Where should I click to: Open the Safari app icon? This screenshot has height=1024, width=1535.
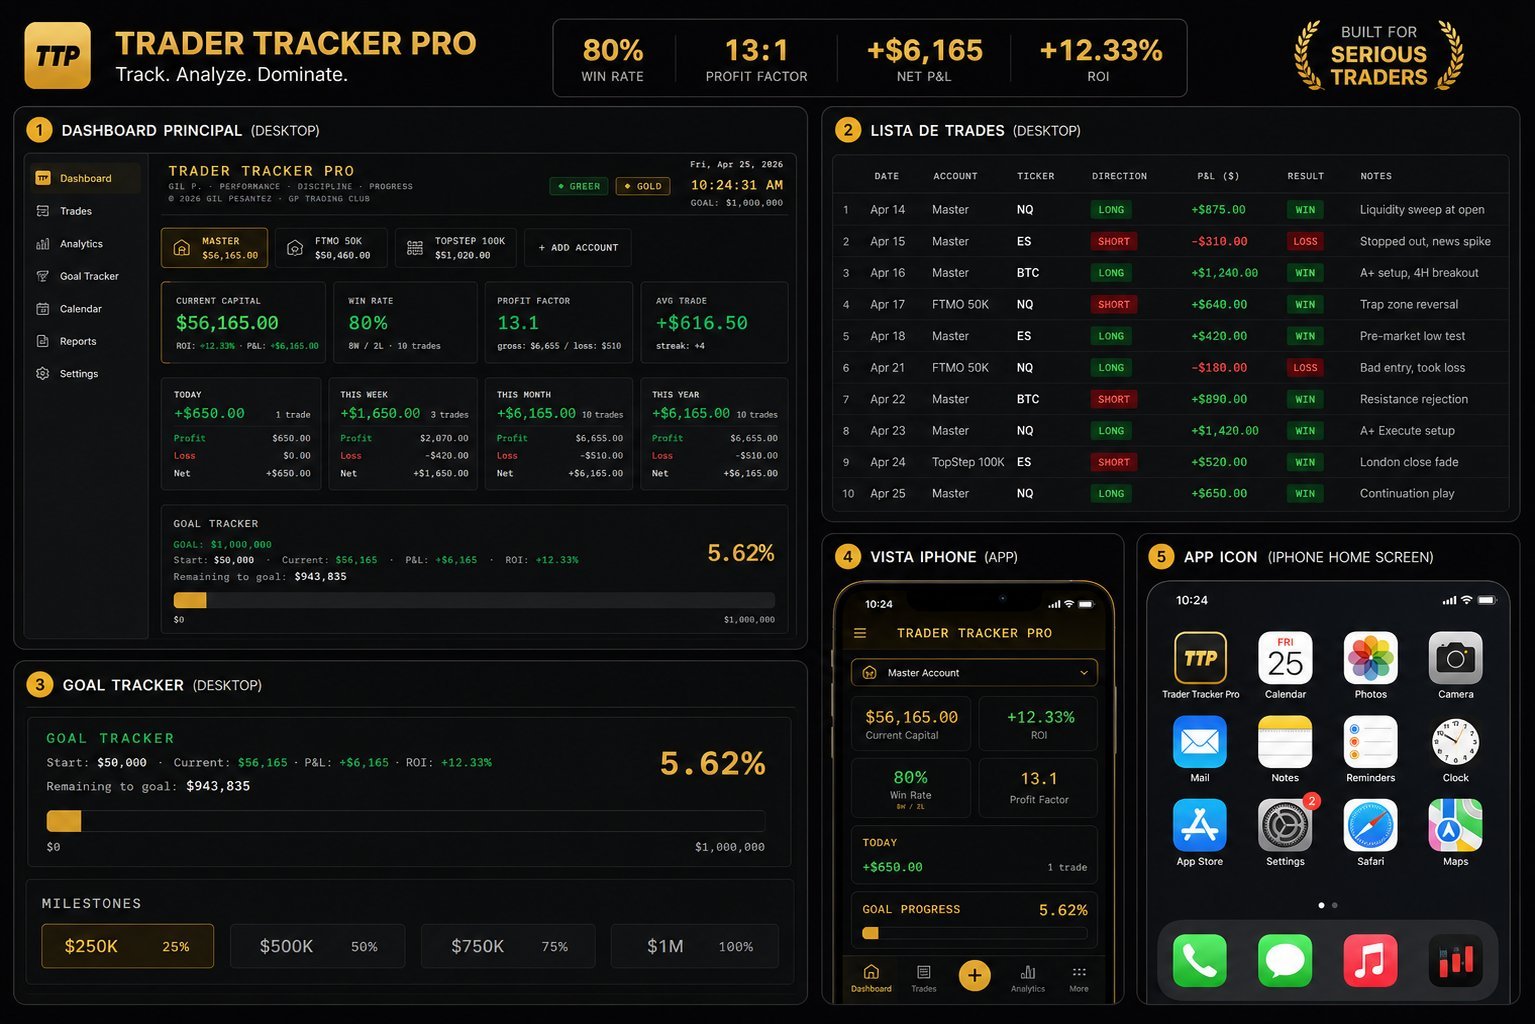pos(1370,826)
